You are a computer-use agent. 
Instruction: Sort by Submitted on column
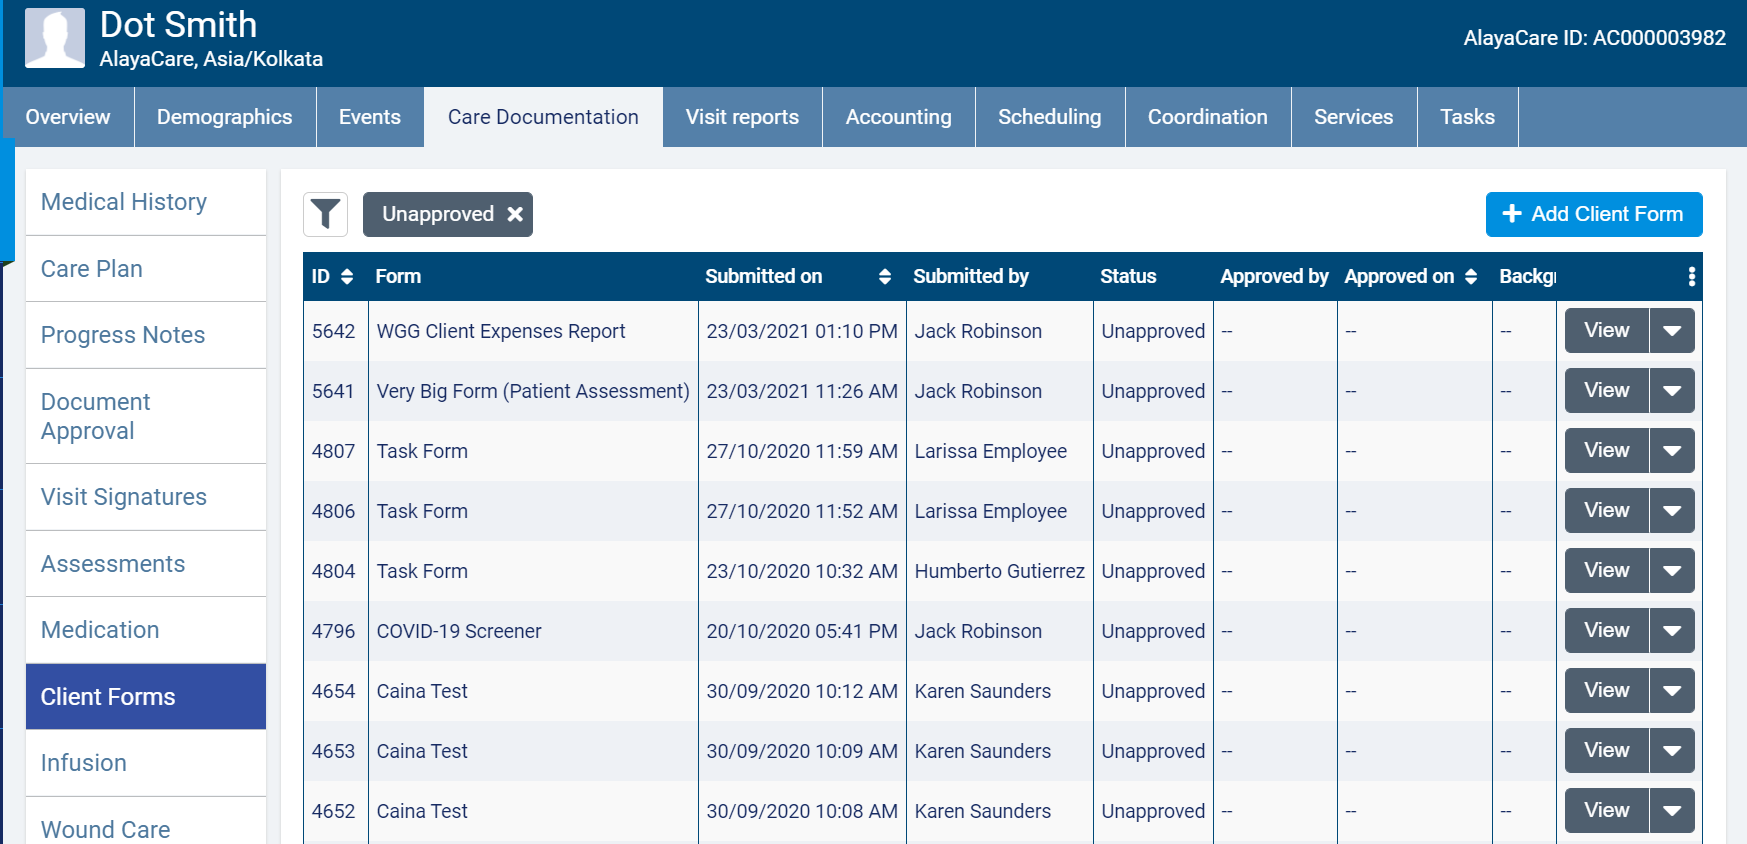pyautogui.click(x=884, y=277)
